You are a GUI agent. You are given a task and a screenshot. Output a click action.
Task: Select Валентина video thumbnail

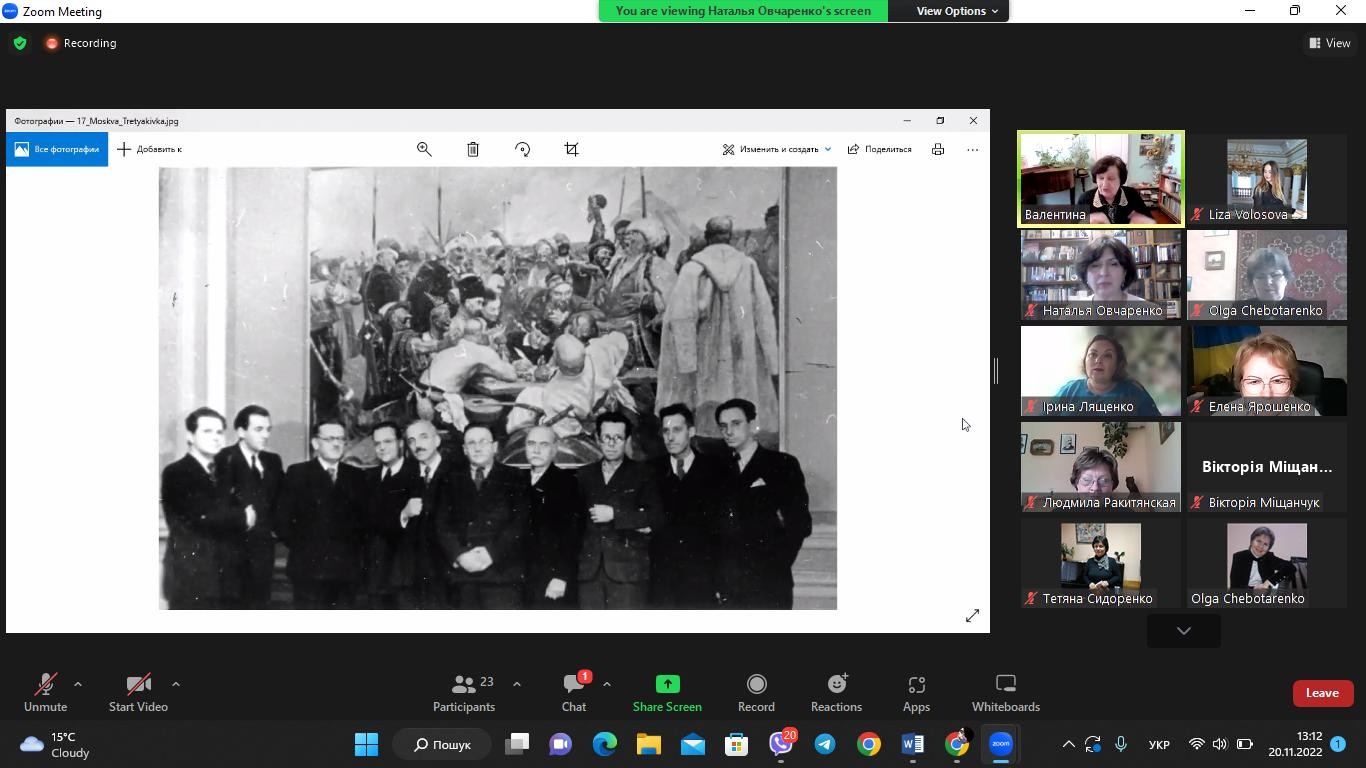1101,179
